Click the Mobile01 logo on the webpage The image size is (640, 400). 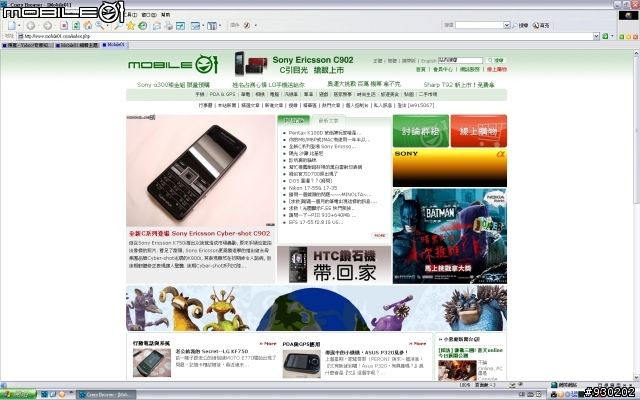(x=173, y=64)
